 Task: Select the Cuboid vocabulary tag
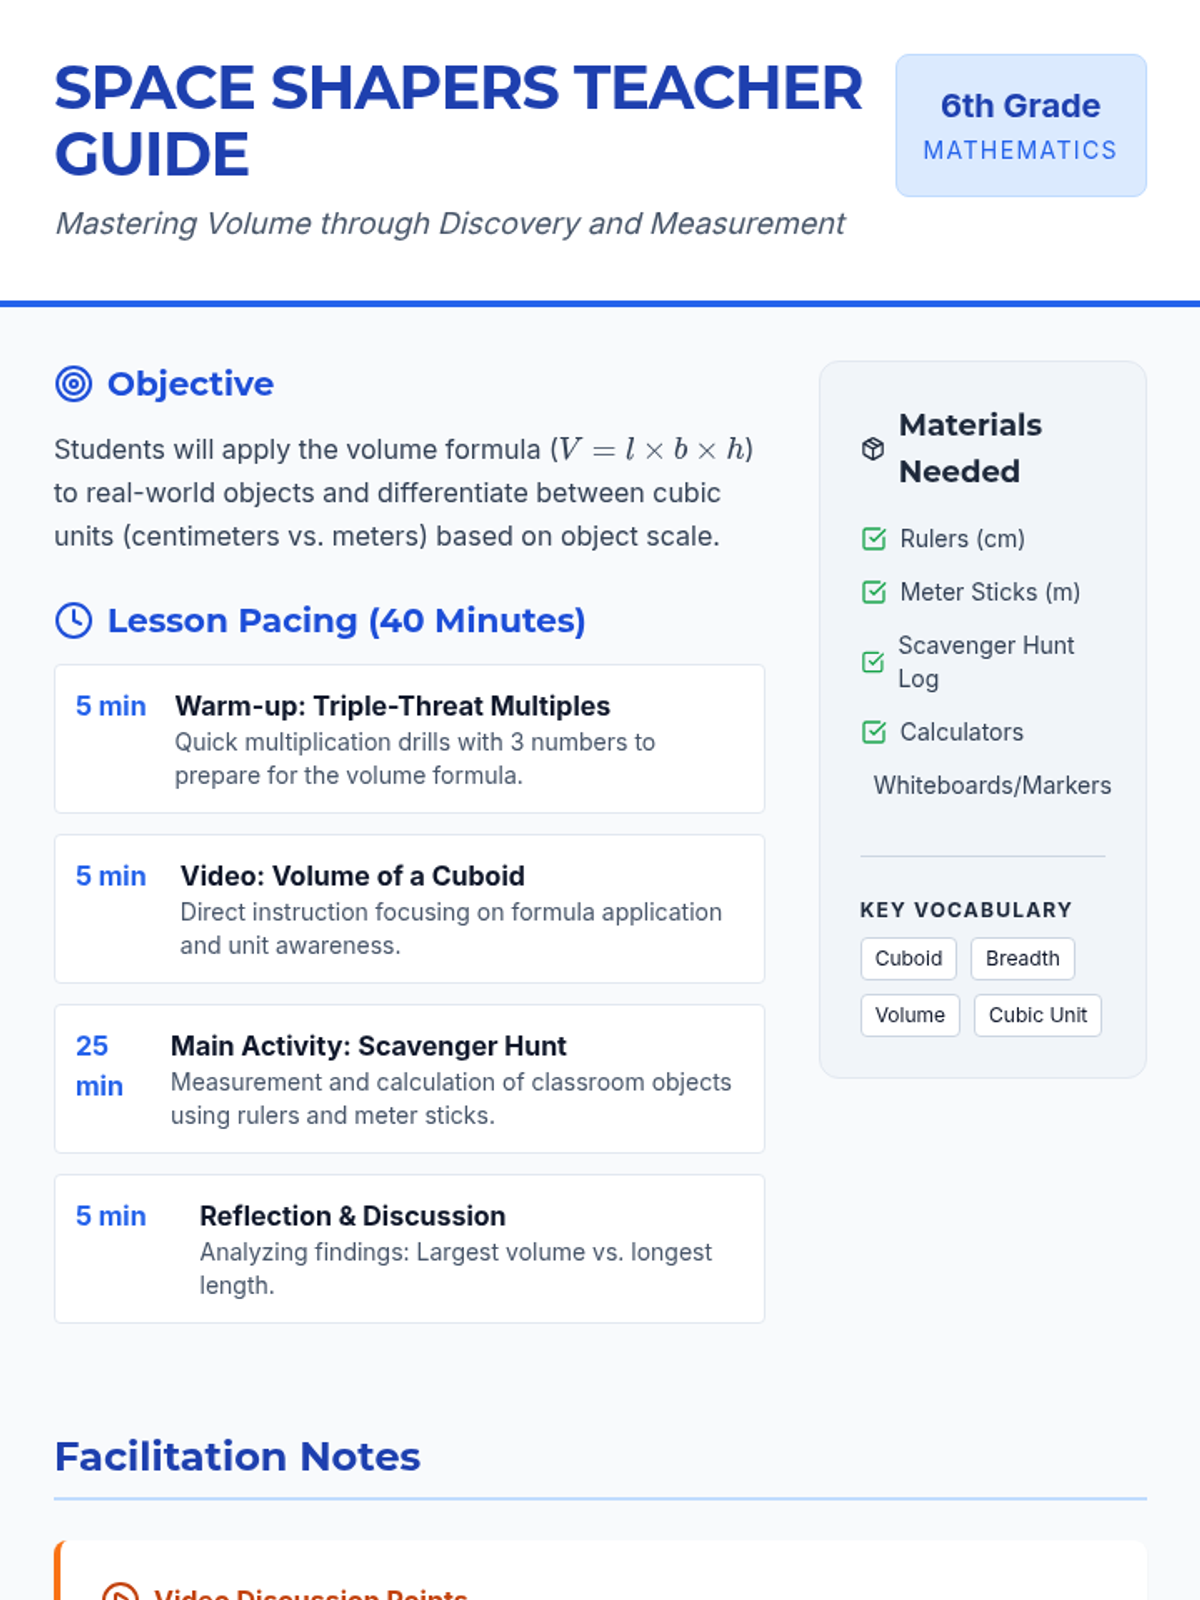[x=908, y=958]
